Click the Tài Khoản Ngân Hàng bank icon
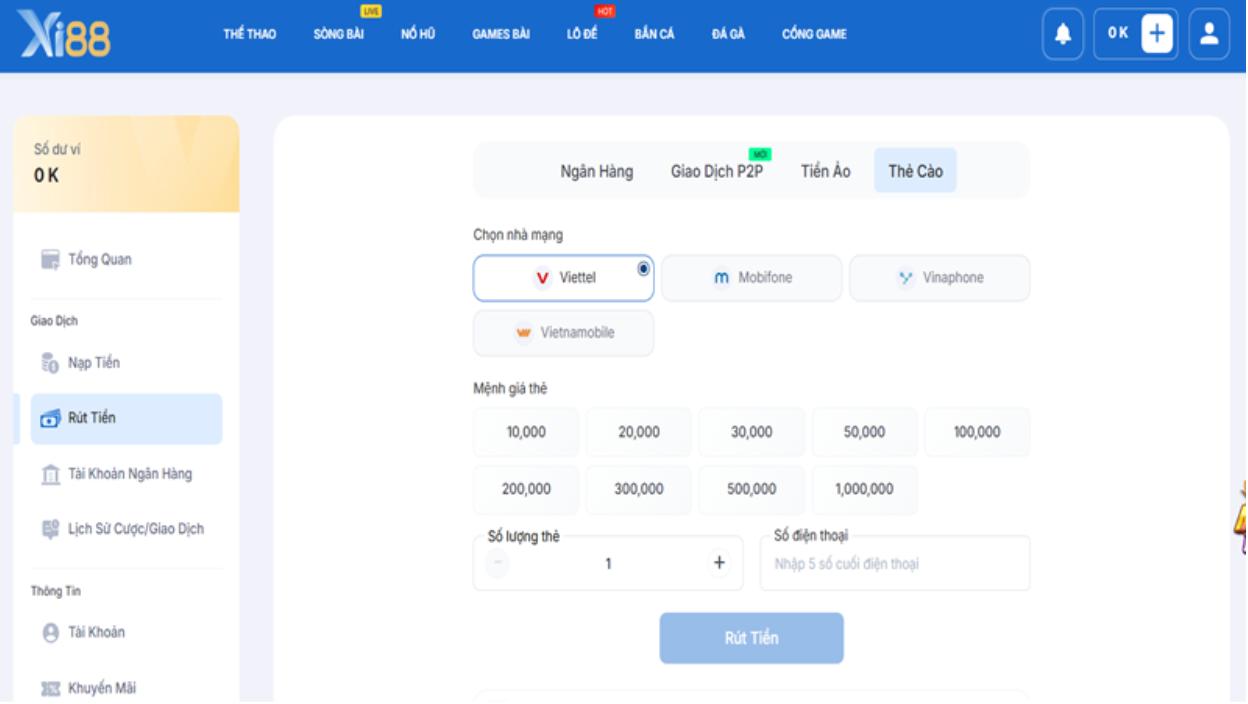1248x704 pixels. click(49, 475)
